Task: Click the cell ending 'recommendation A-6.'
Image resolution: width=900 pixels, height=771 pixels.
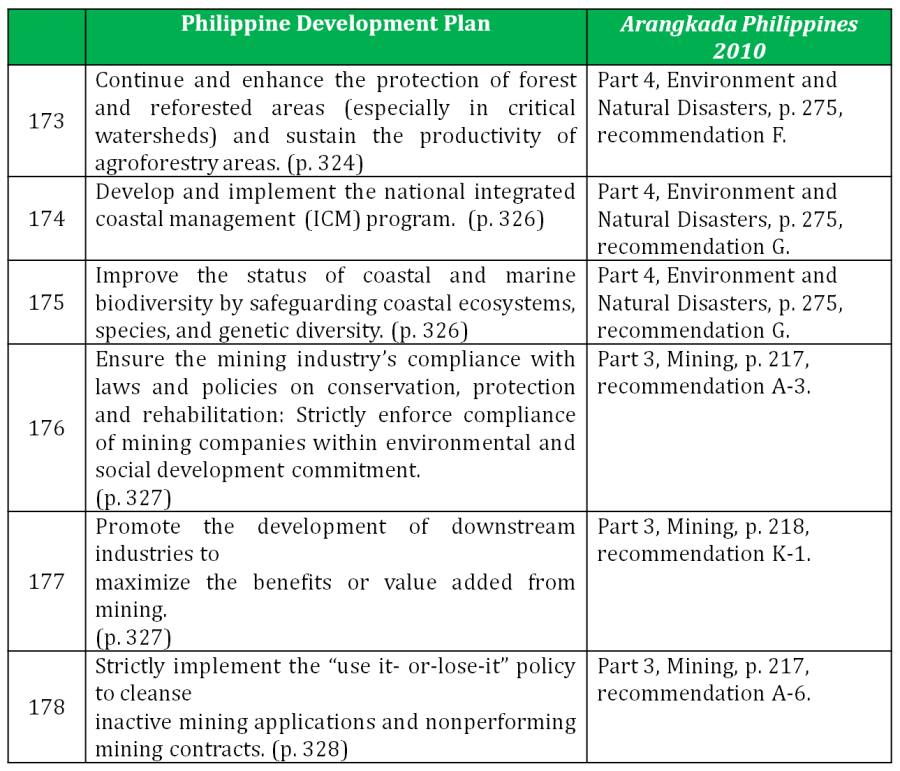Action: coord(739,707)
